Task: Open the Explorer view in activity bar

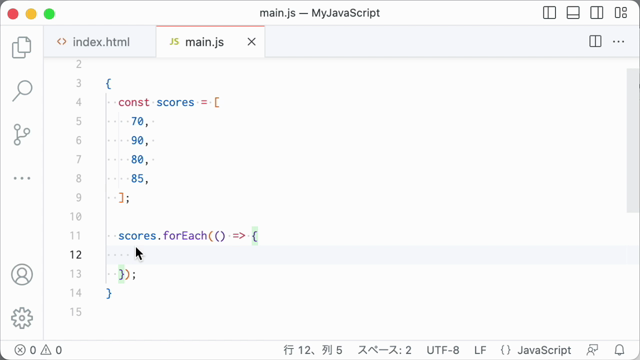Action: (22, 47)
